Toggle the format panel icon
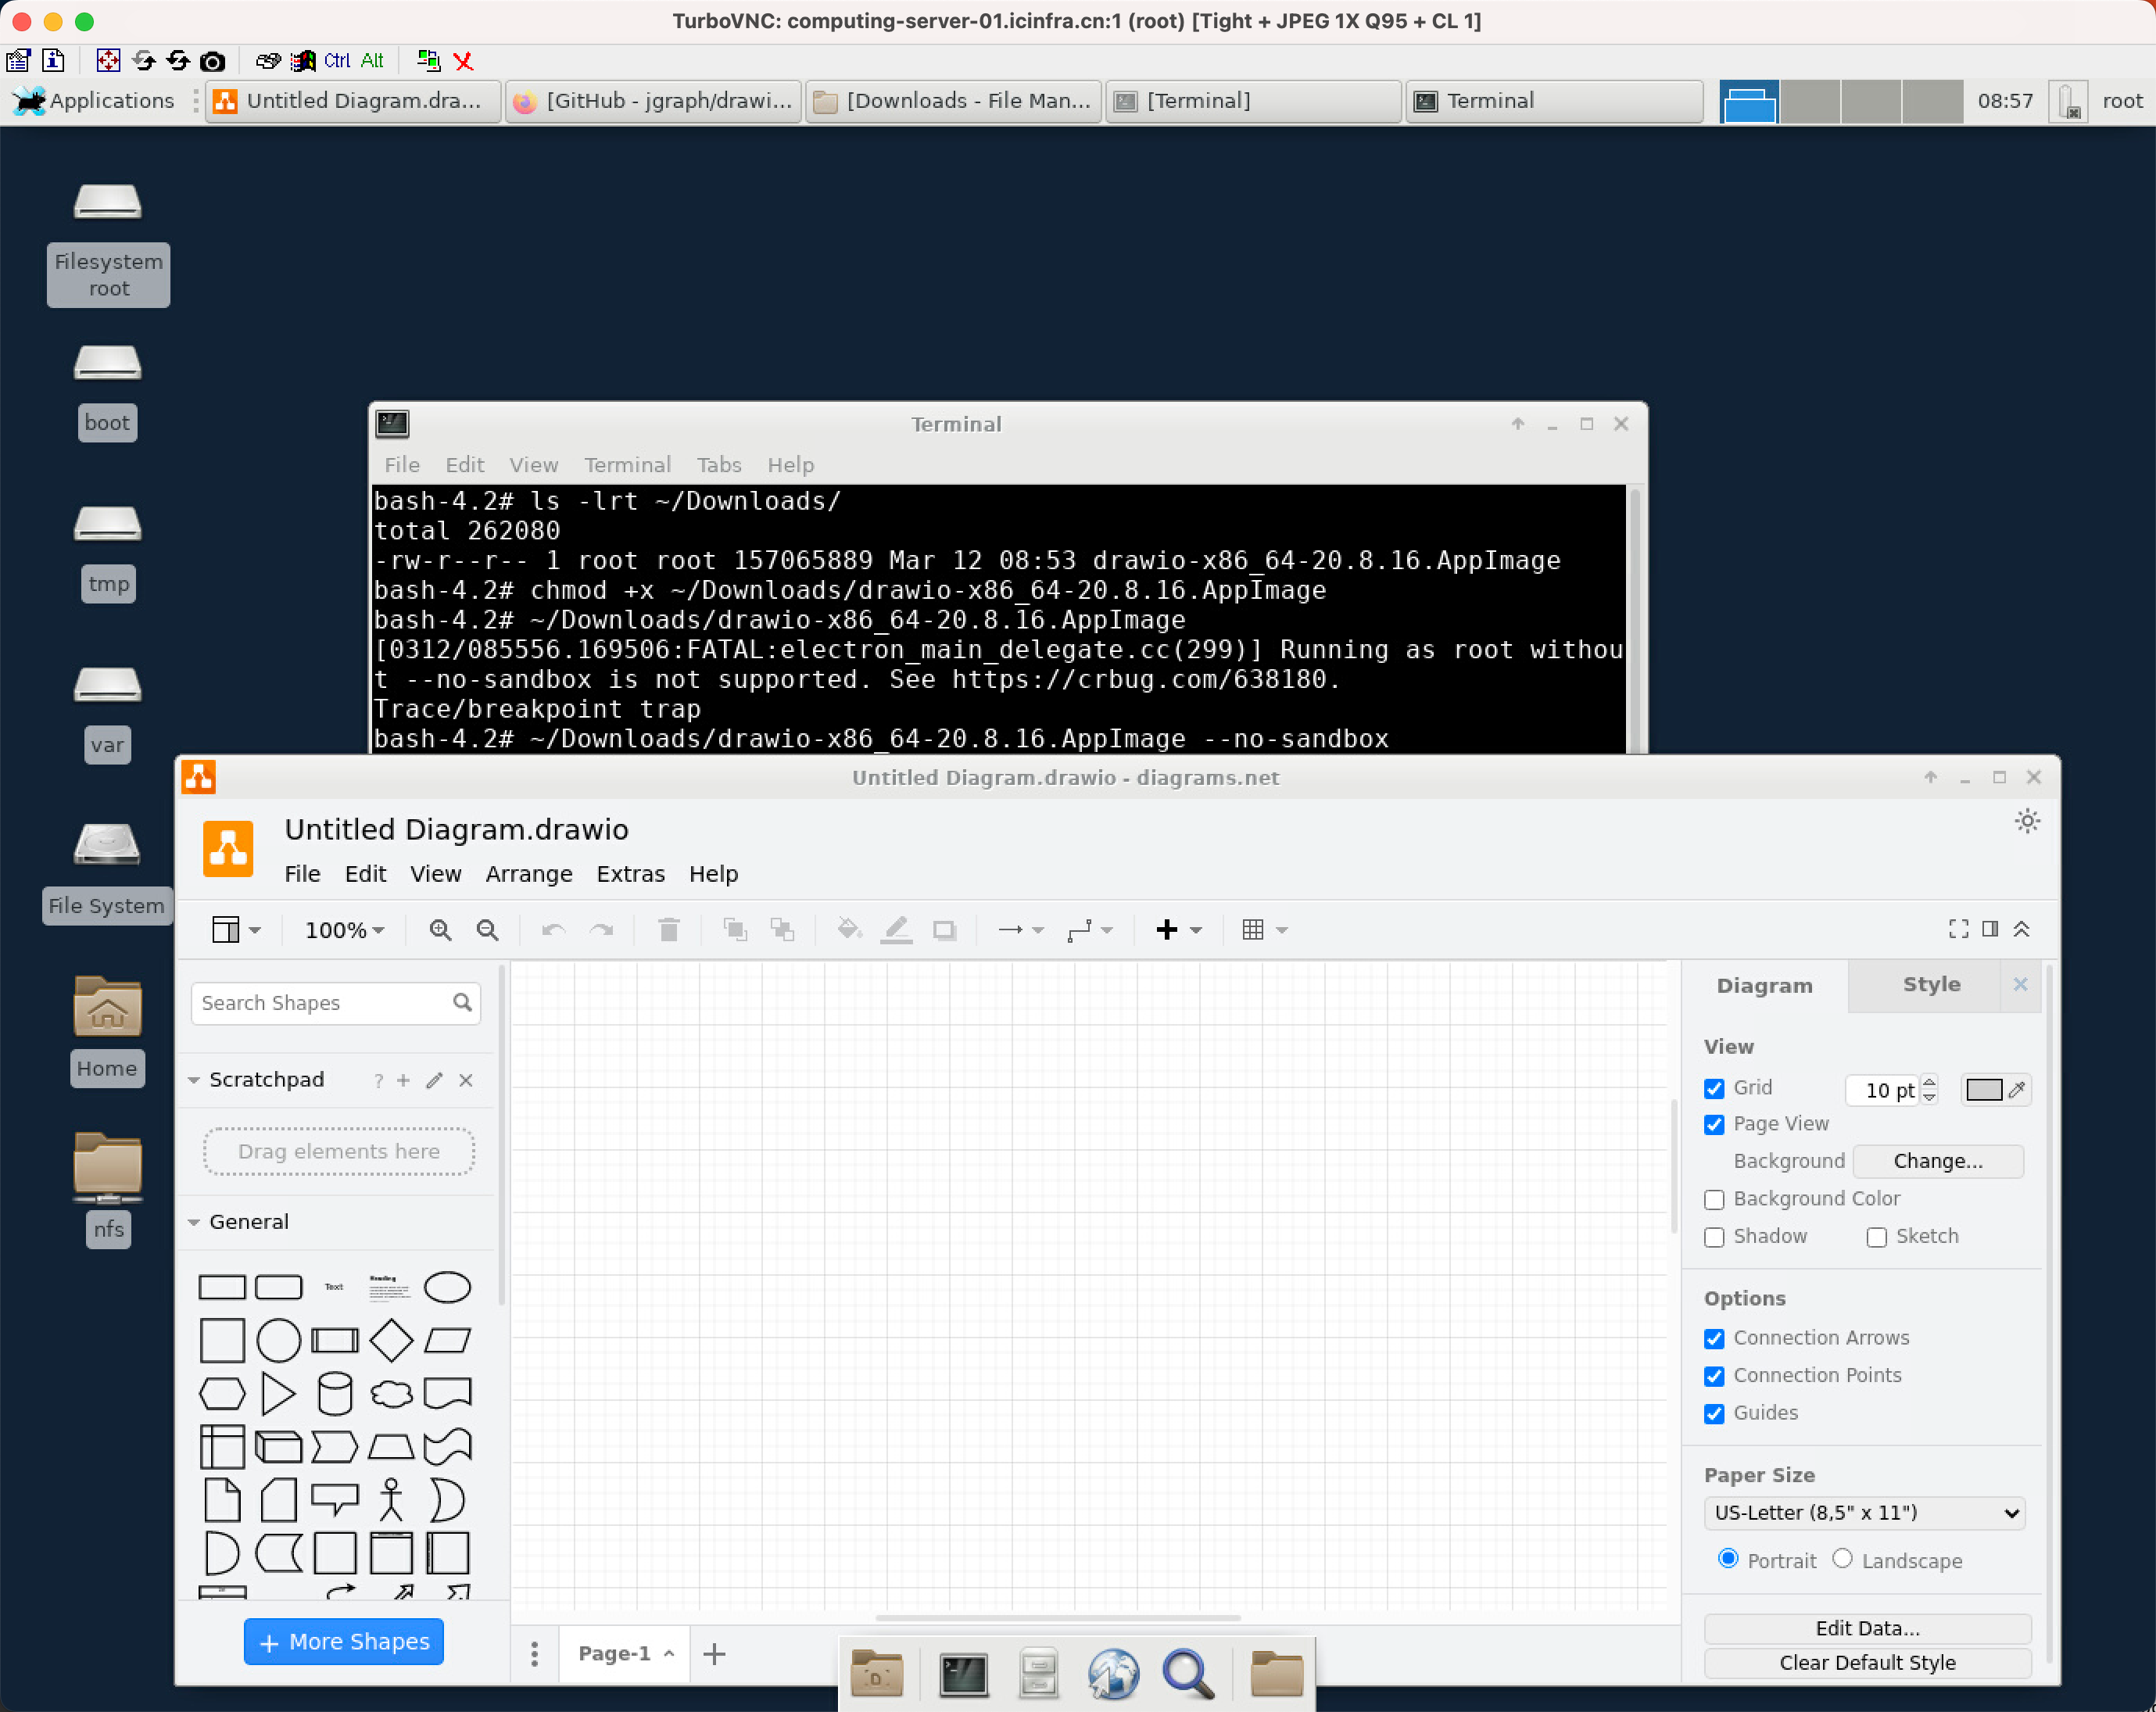 pyautogui.click(x=1990, y=929)
